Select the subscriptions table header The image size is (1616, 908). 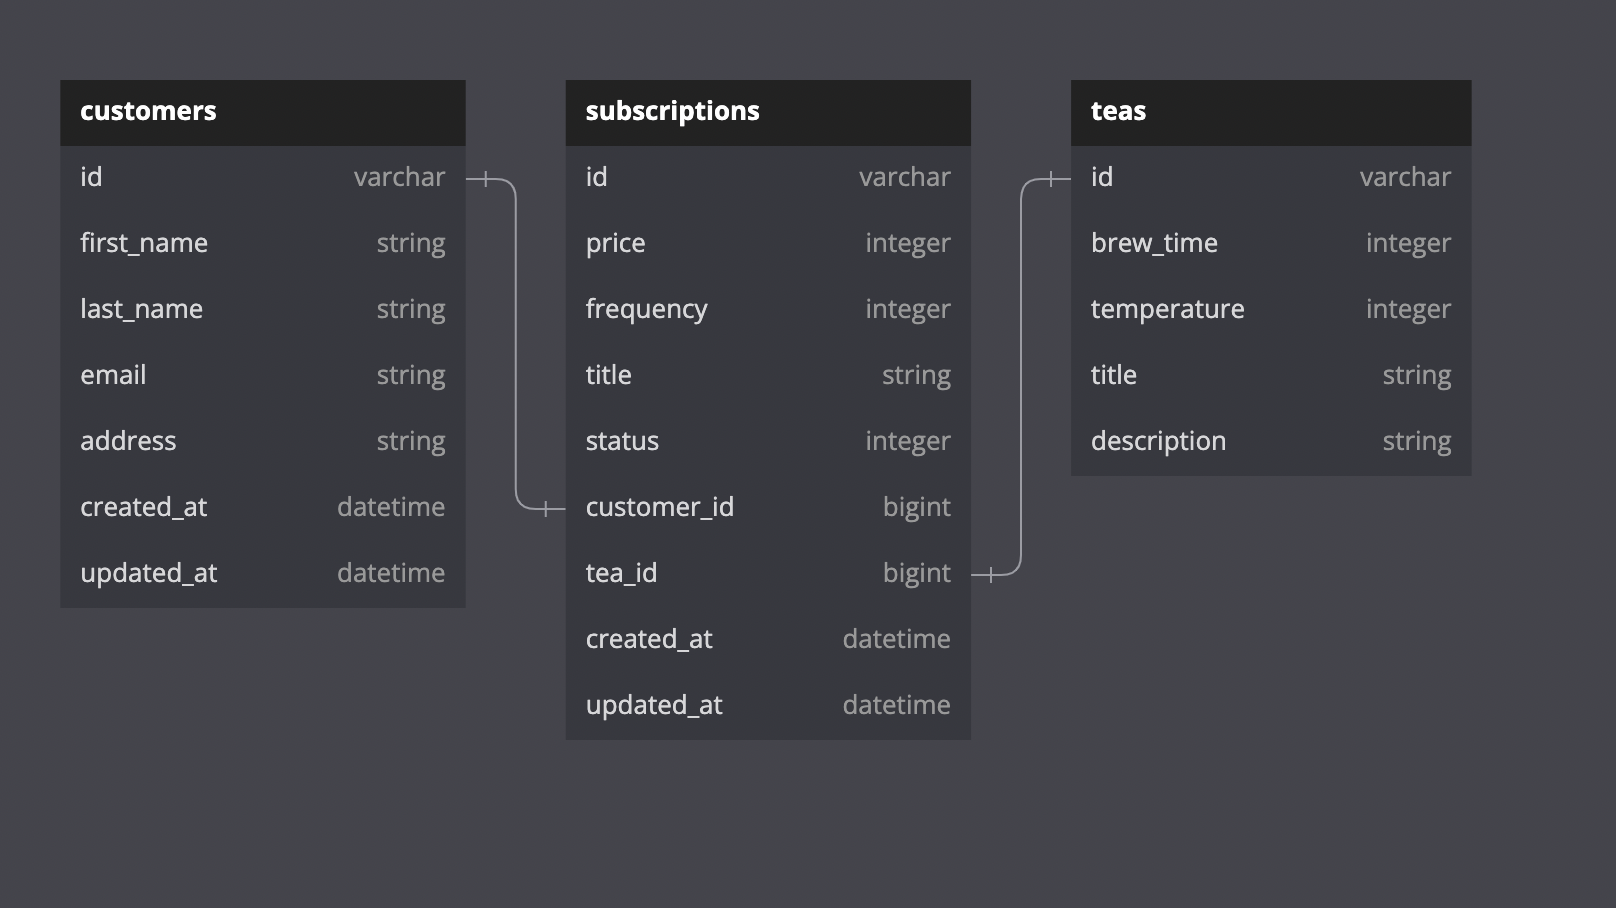pyautogui.click(x=768, y=112)
